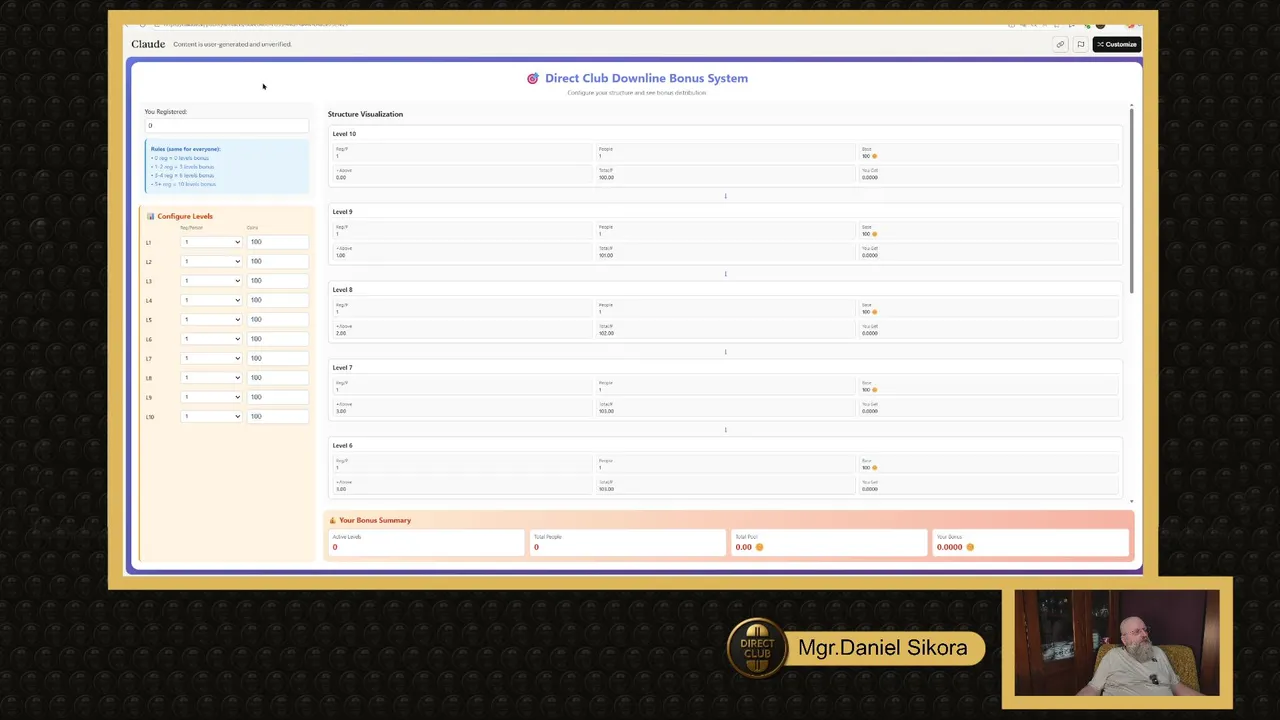
Task: Click the Level 7 heading
Action: click(x=342, y=368)
